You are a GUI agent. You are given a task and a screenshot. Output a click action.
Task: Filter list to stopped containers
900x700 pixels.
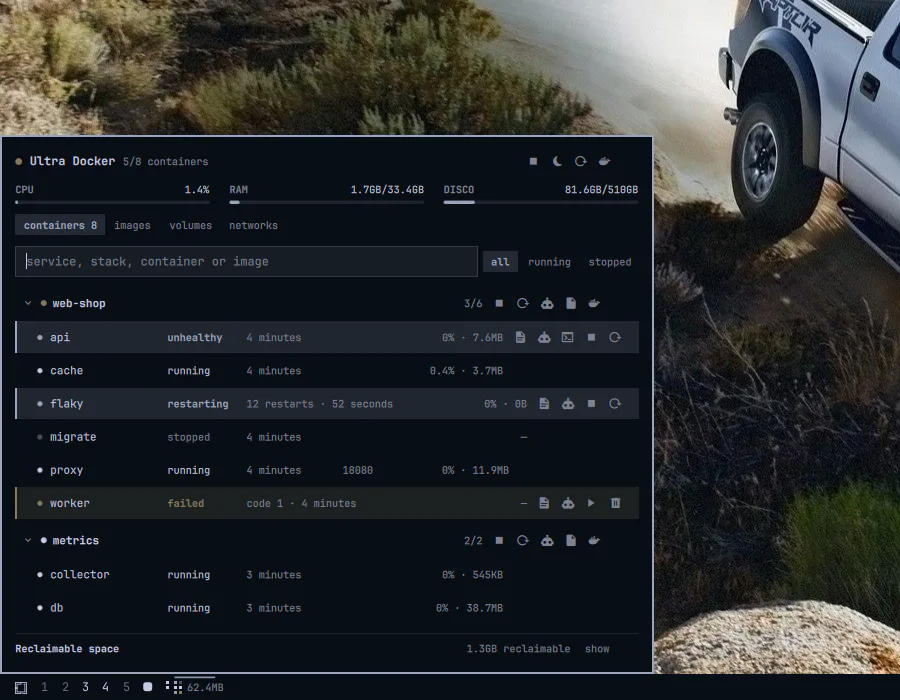coord(610,262)
